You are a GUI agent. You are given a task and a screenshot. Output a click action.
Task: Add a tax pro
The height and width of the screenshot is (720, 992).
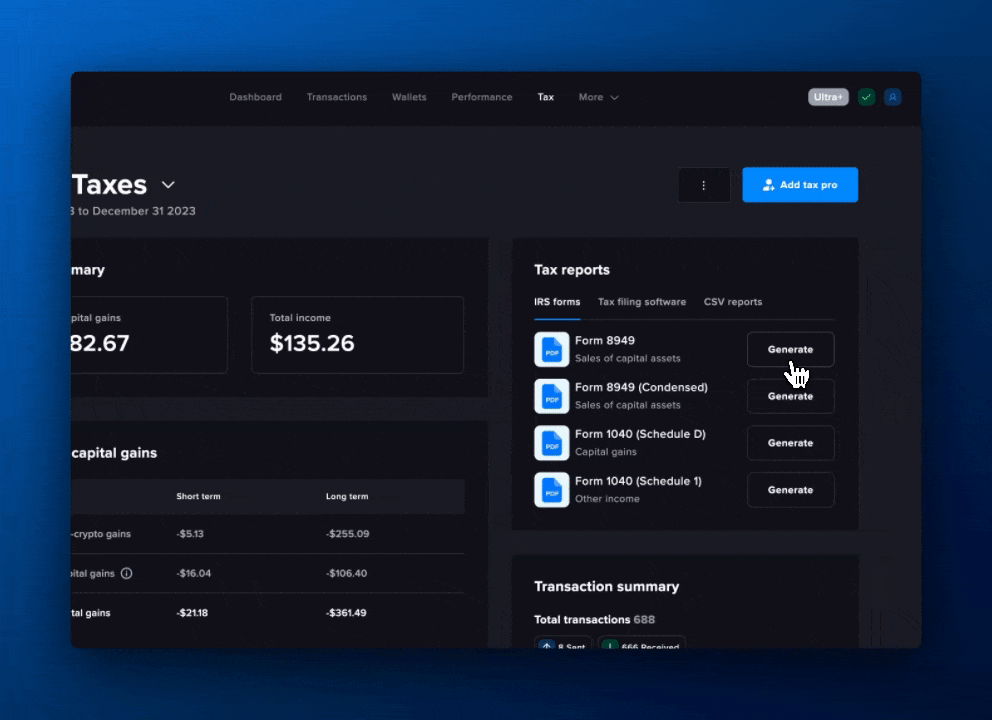click(x=800, y=185)
